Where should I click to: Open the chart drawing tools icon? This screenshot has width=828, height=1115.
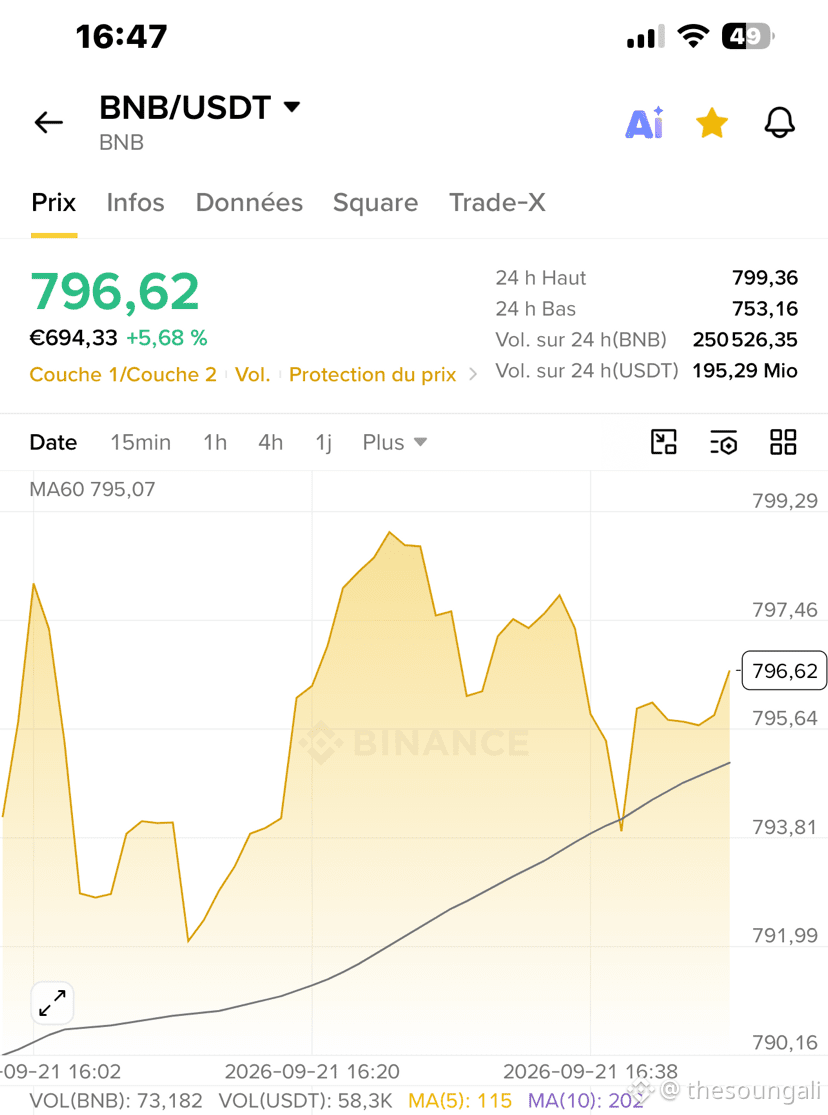click(664, 442)
